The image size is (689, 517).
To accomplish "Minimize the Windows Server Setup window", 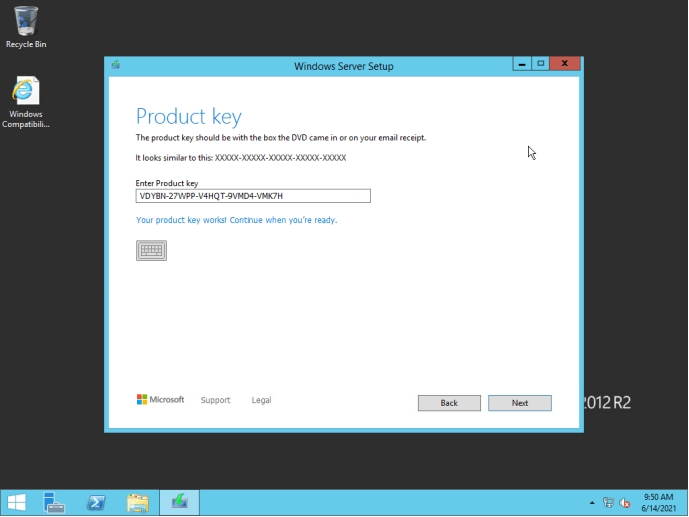I will [x=522, y=64].
